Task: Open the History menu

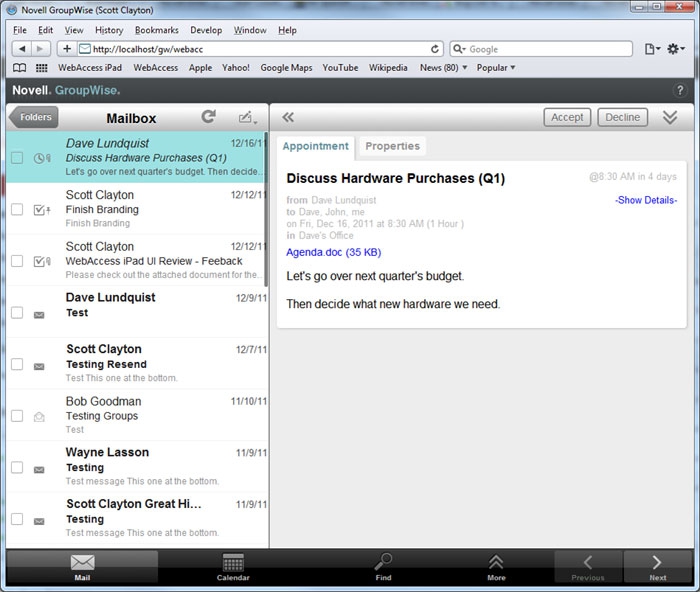Action: coord(109,30)
